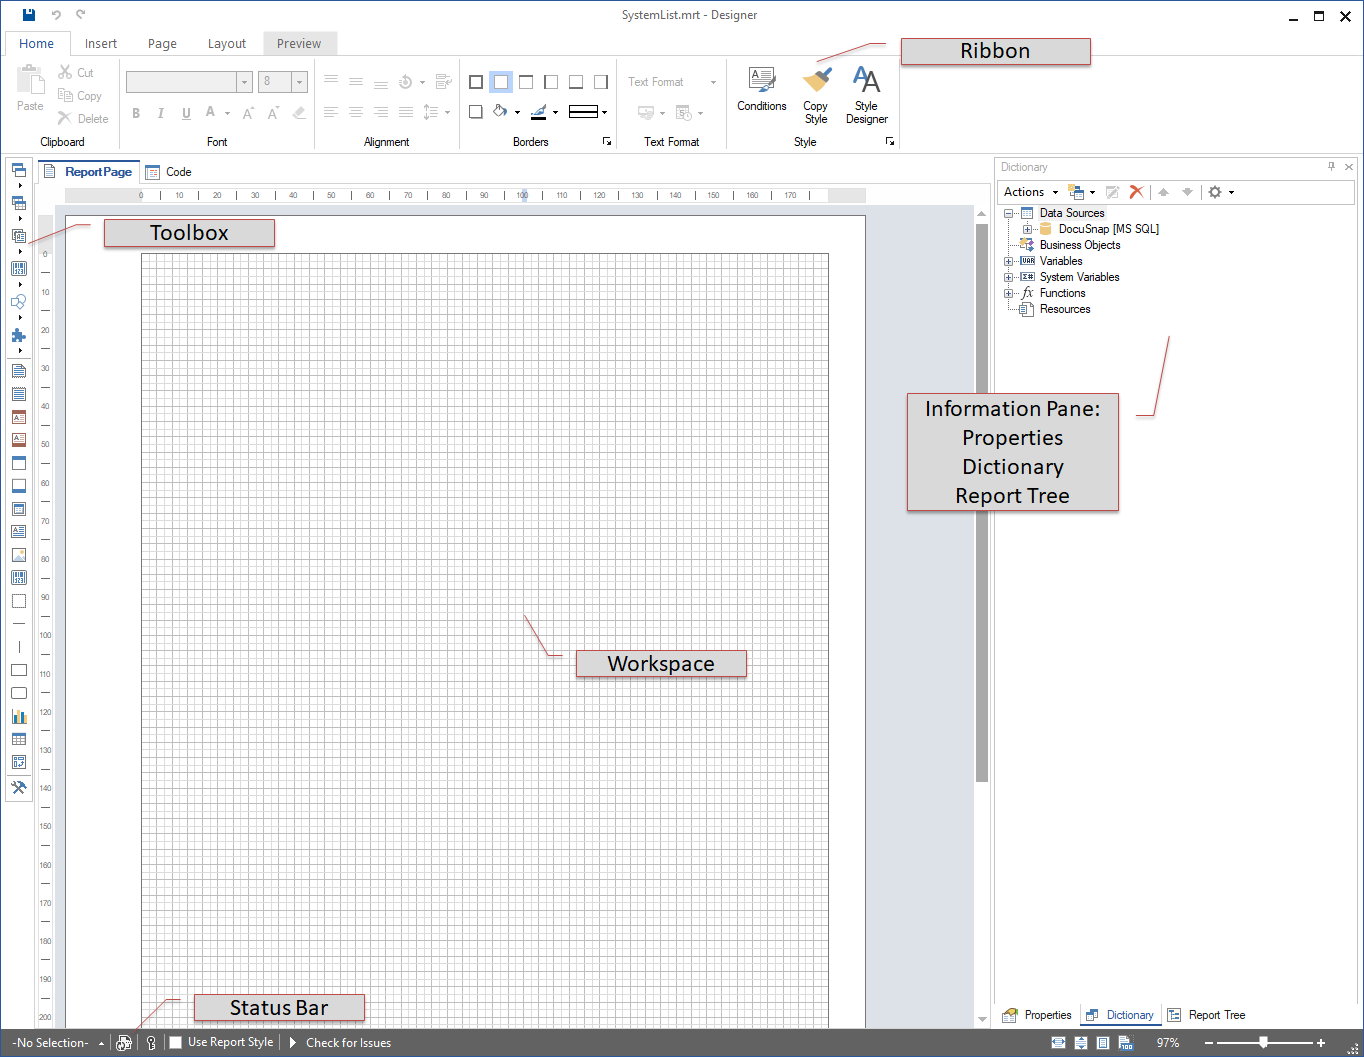Screen dimensions: 1364x1057
Task: Select the puzzle-piece components toolbox icon
Action: click(19, 335)
